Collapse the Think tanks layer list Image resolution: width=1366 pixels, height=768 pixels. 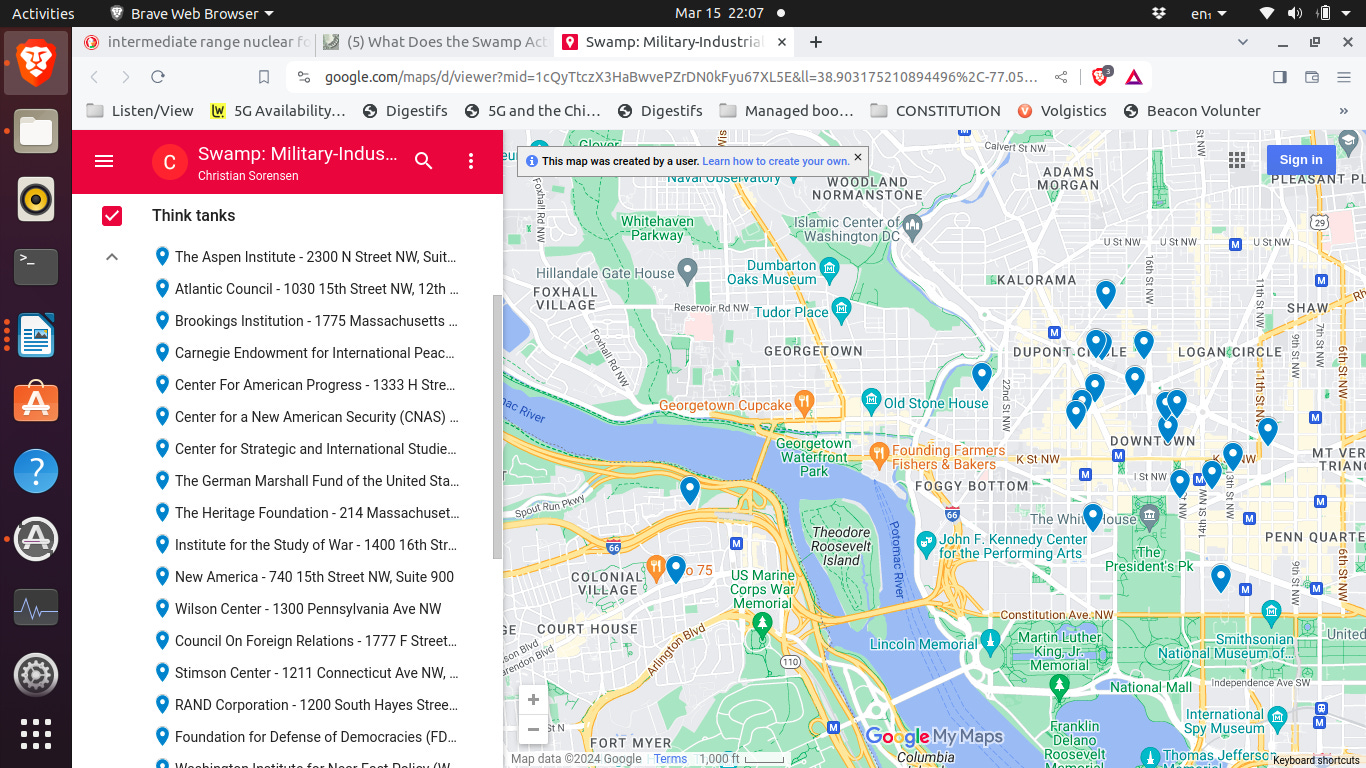[x=112, y=257]
